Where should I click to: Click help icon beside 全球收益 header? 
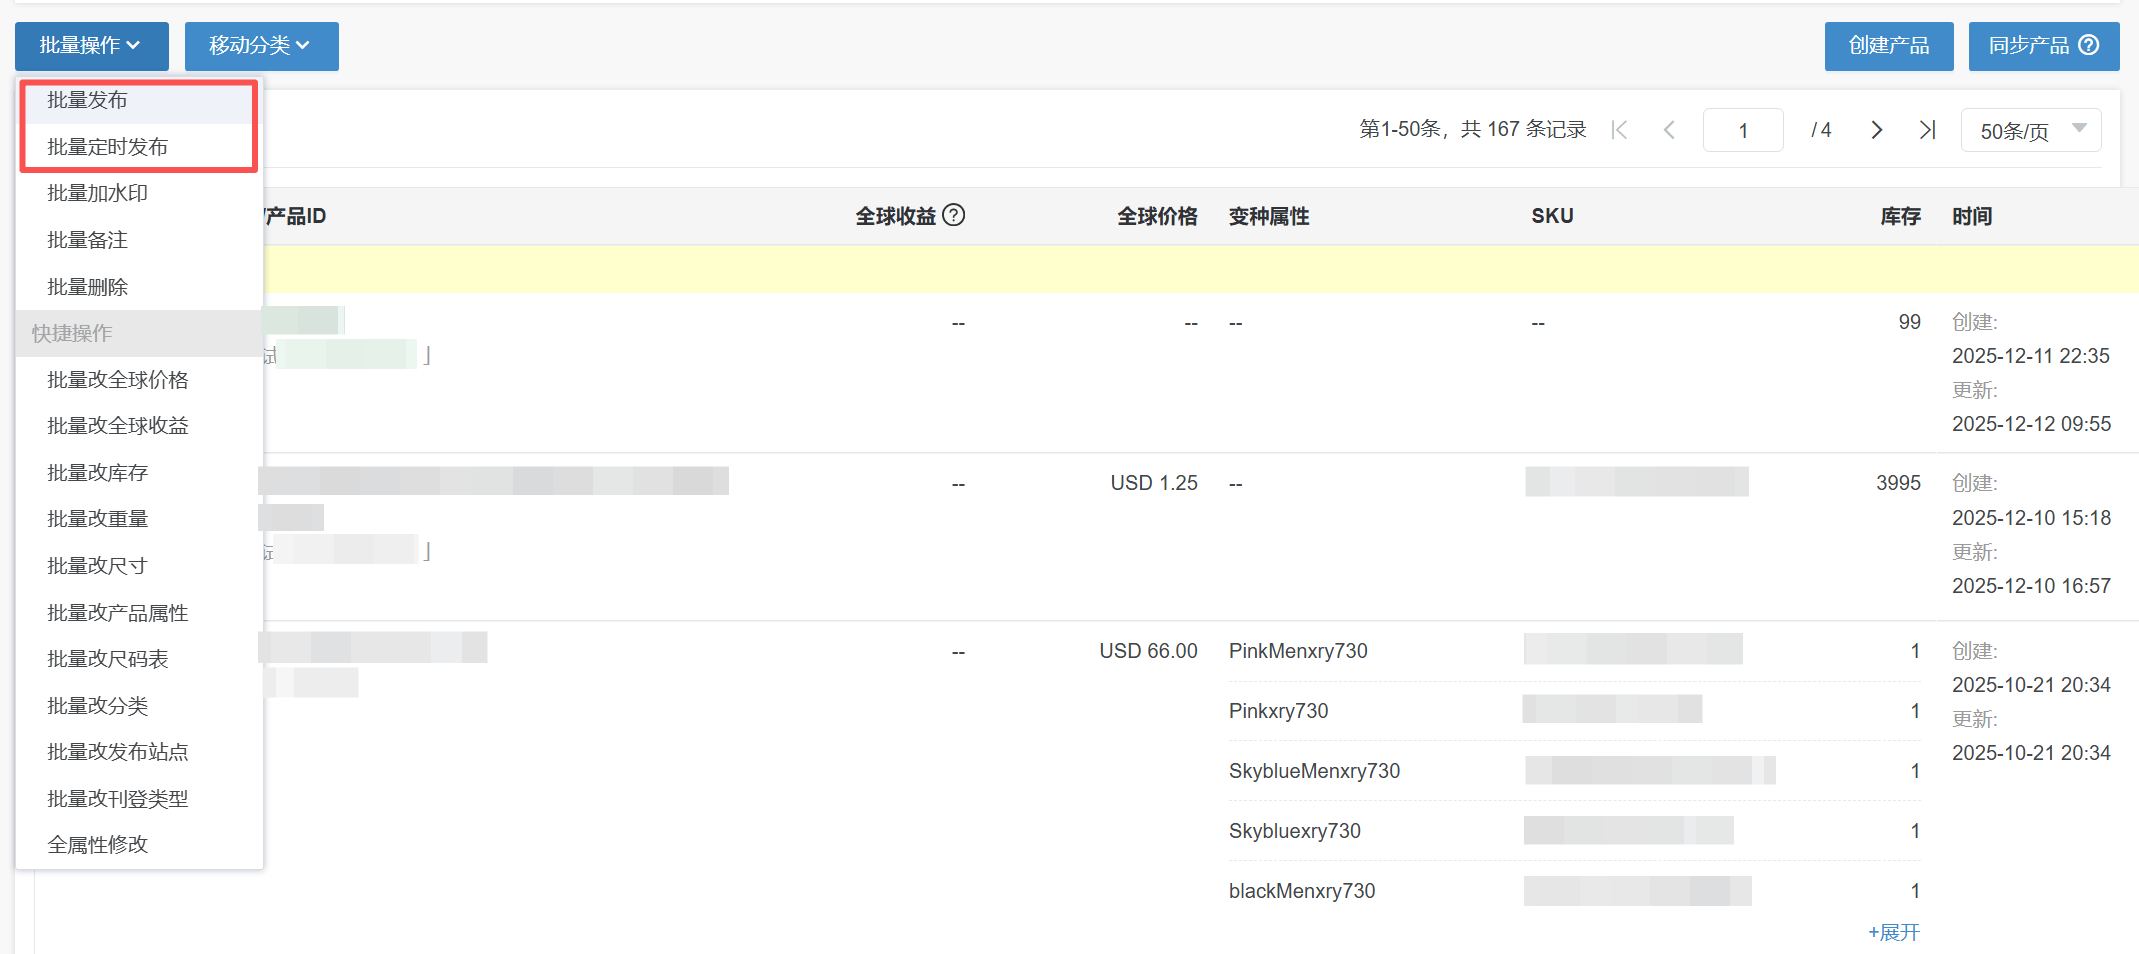pos(954,215)
